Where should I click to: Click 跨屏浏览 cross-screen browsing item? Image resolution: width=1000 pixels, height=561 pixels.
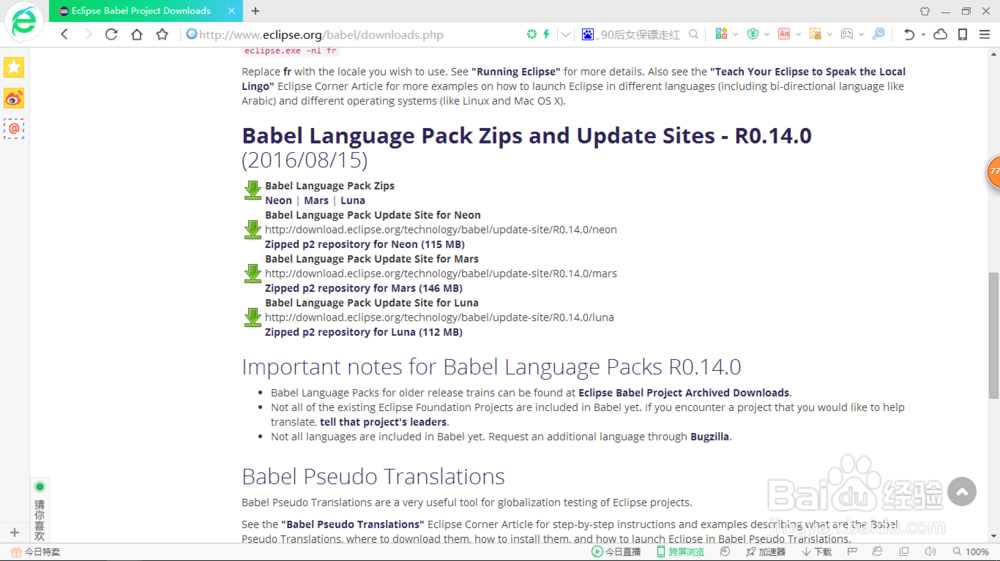pyautogui.click(x=680, y=551)
